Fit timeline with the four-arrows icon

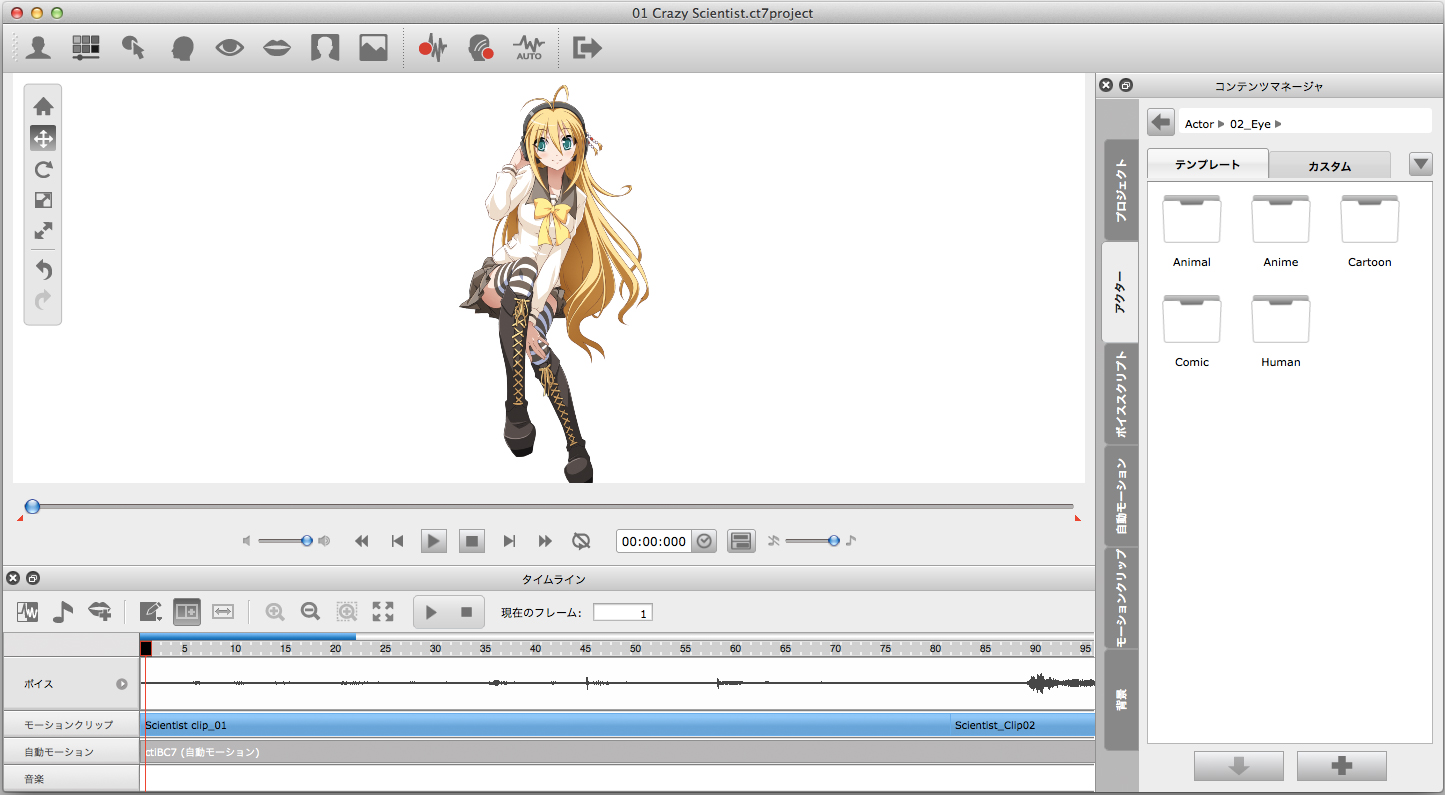click(x=383, y=611)
